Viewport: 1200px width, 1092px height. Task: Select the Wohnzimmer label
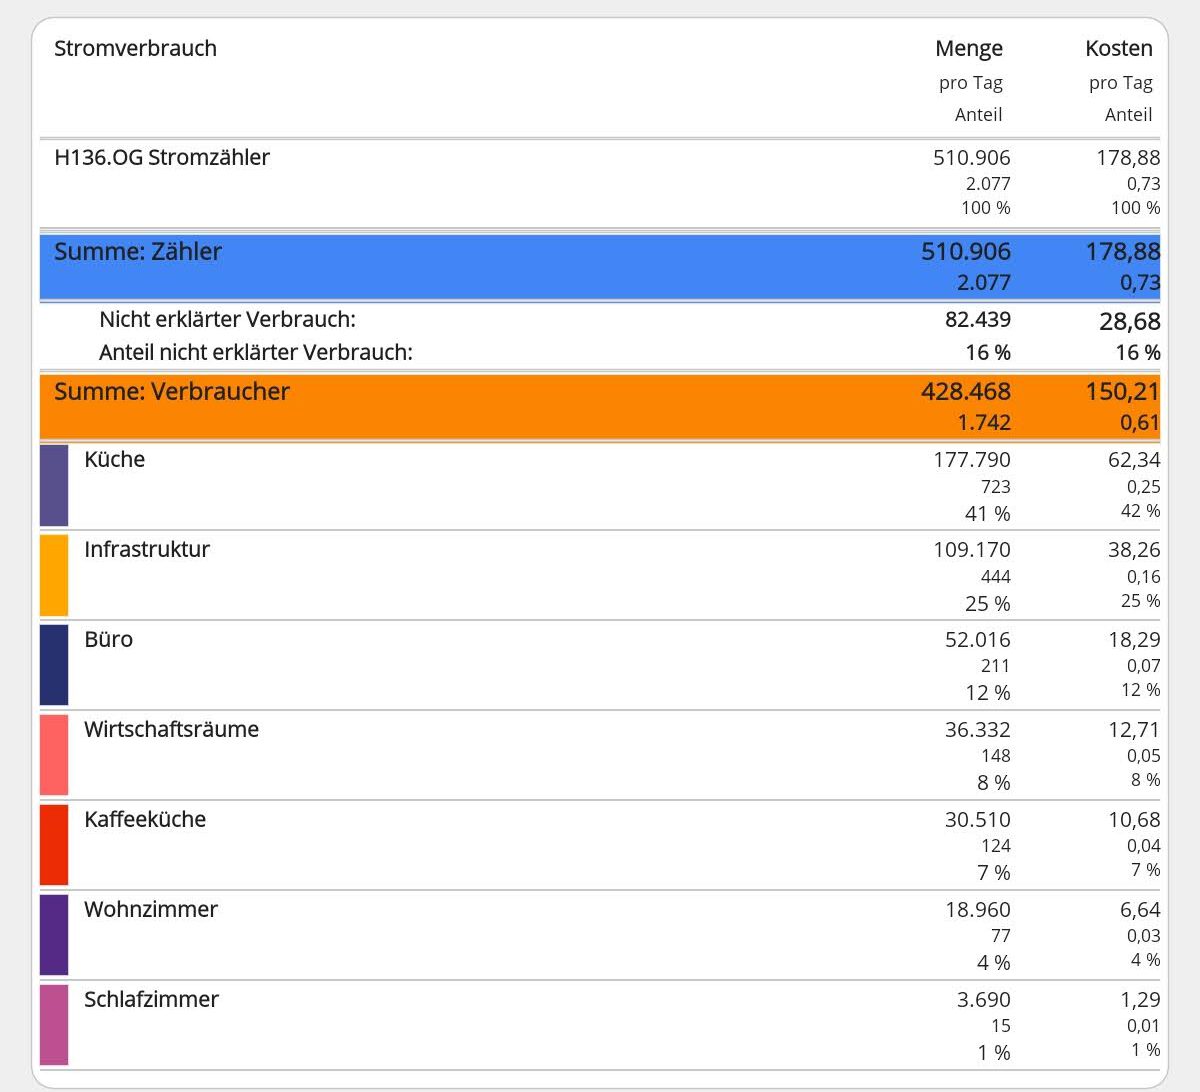[151, 910]
